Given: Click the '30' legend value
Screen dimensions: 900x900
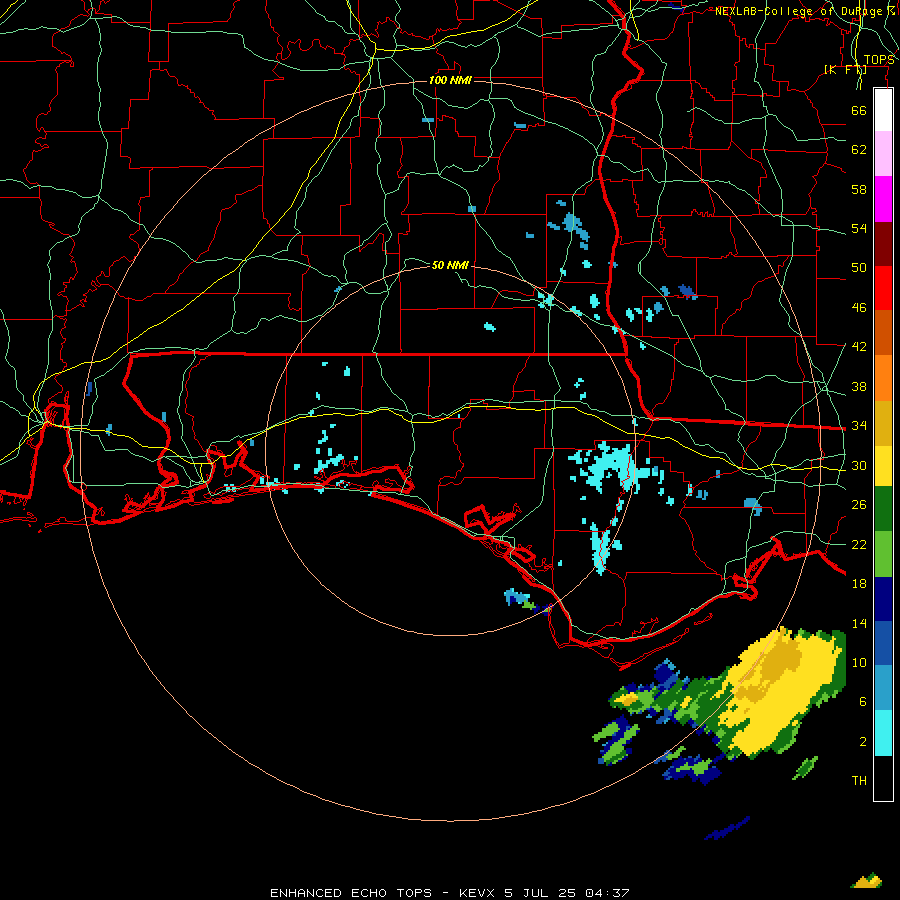Looking at the screenshot, I should click(859, 465).
